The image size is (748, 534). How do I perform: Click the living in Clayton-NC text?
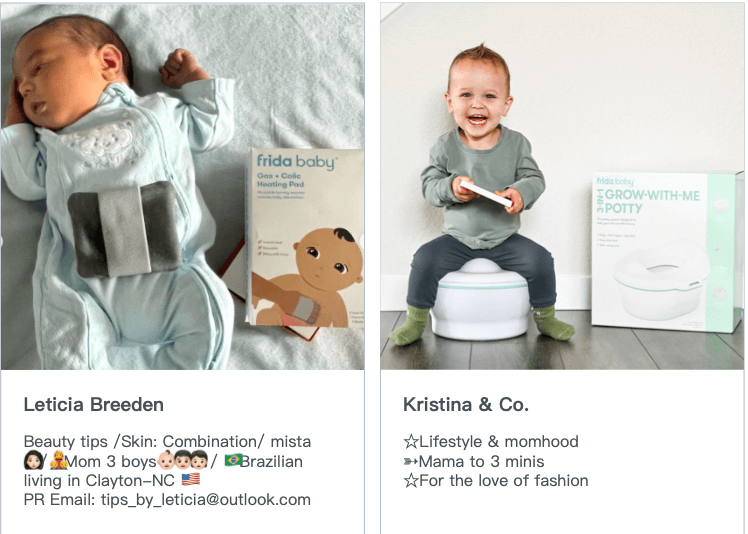(99, 480)
